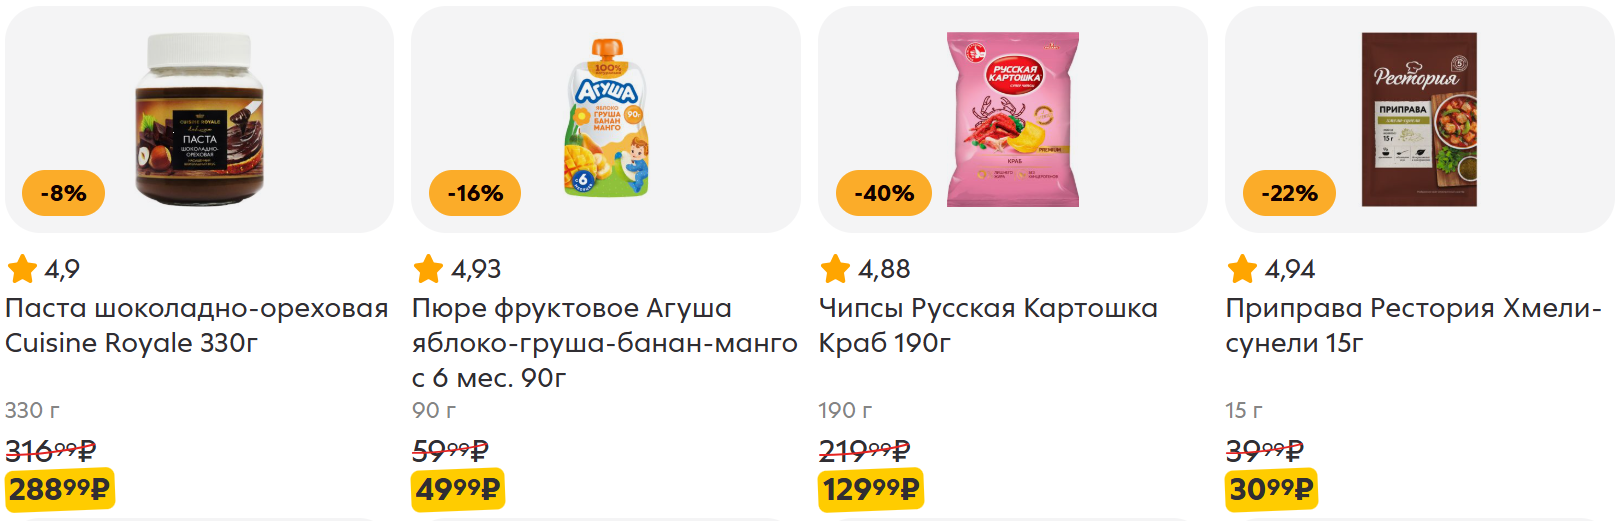Open Чипсы Русская Картошка Краб title
Image resolution: width=1622 pixels, height=521 pixels.
[x=988, y=325]
